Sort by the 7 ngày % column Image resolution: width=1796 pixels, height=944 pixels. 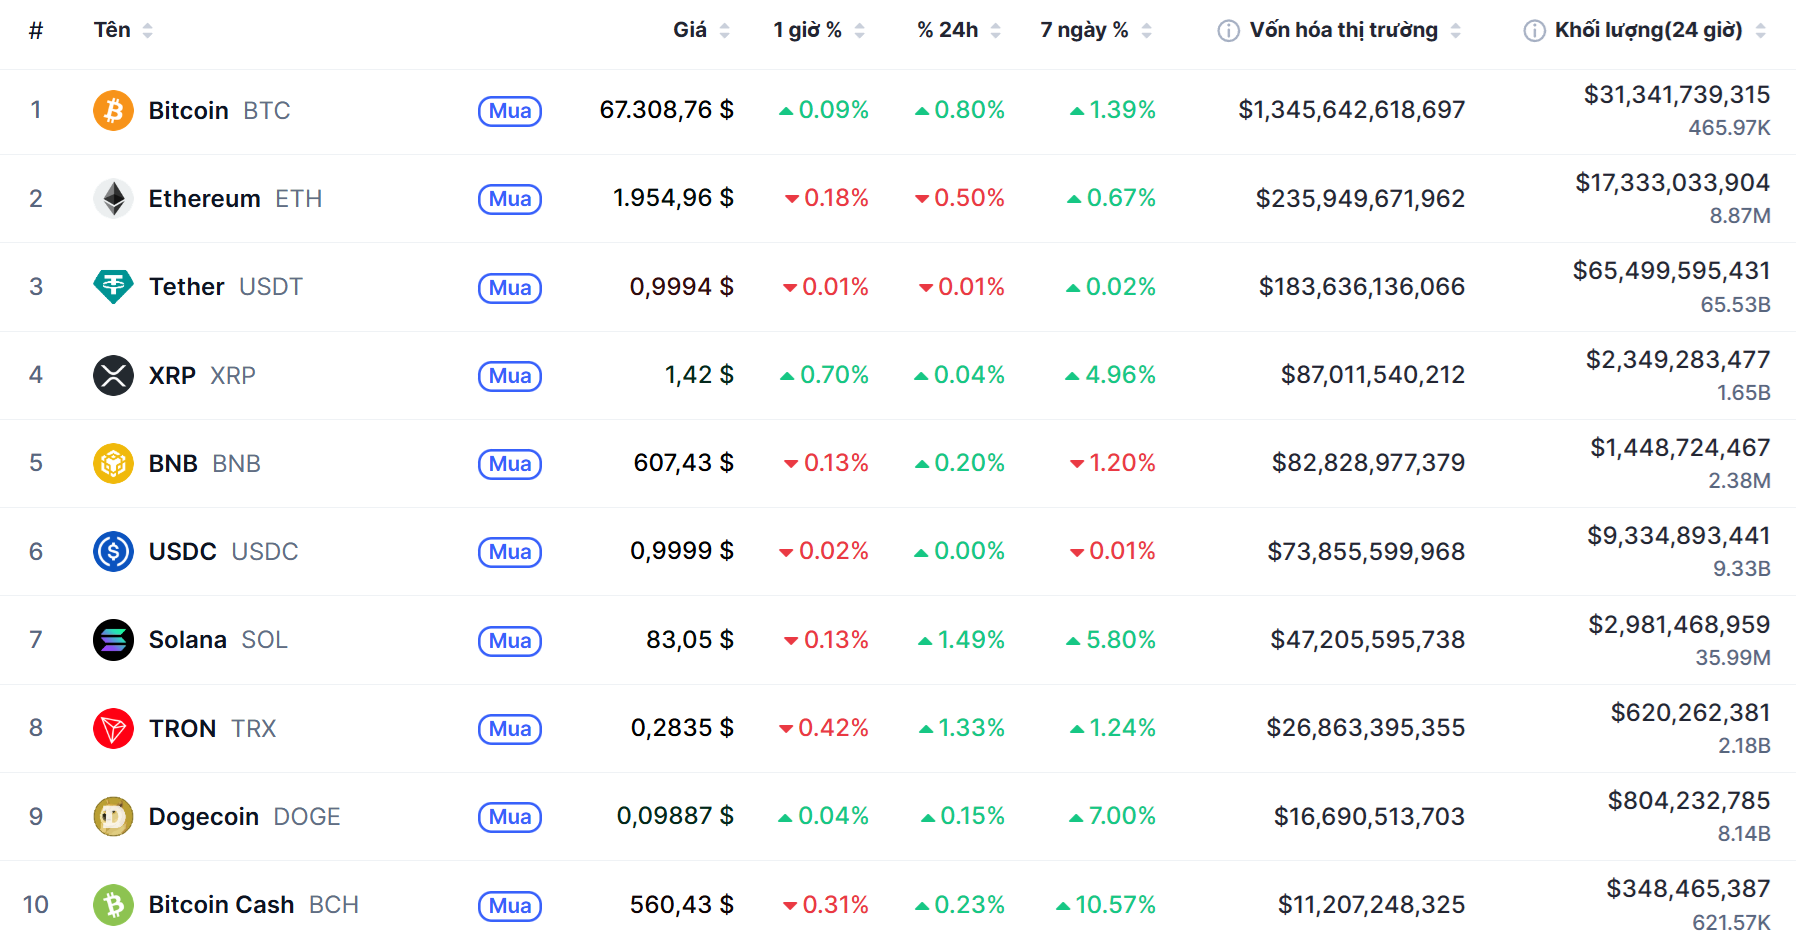(1084, 30)
